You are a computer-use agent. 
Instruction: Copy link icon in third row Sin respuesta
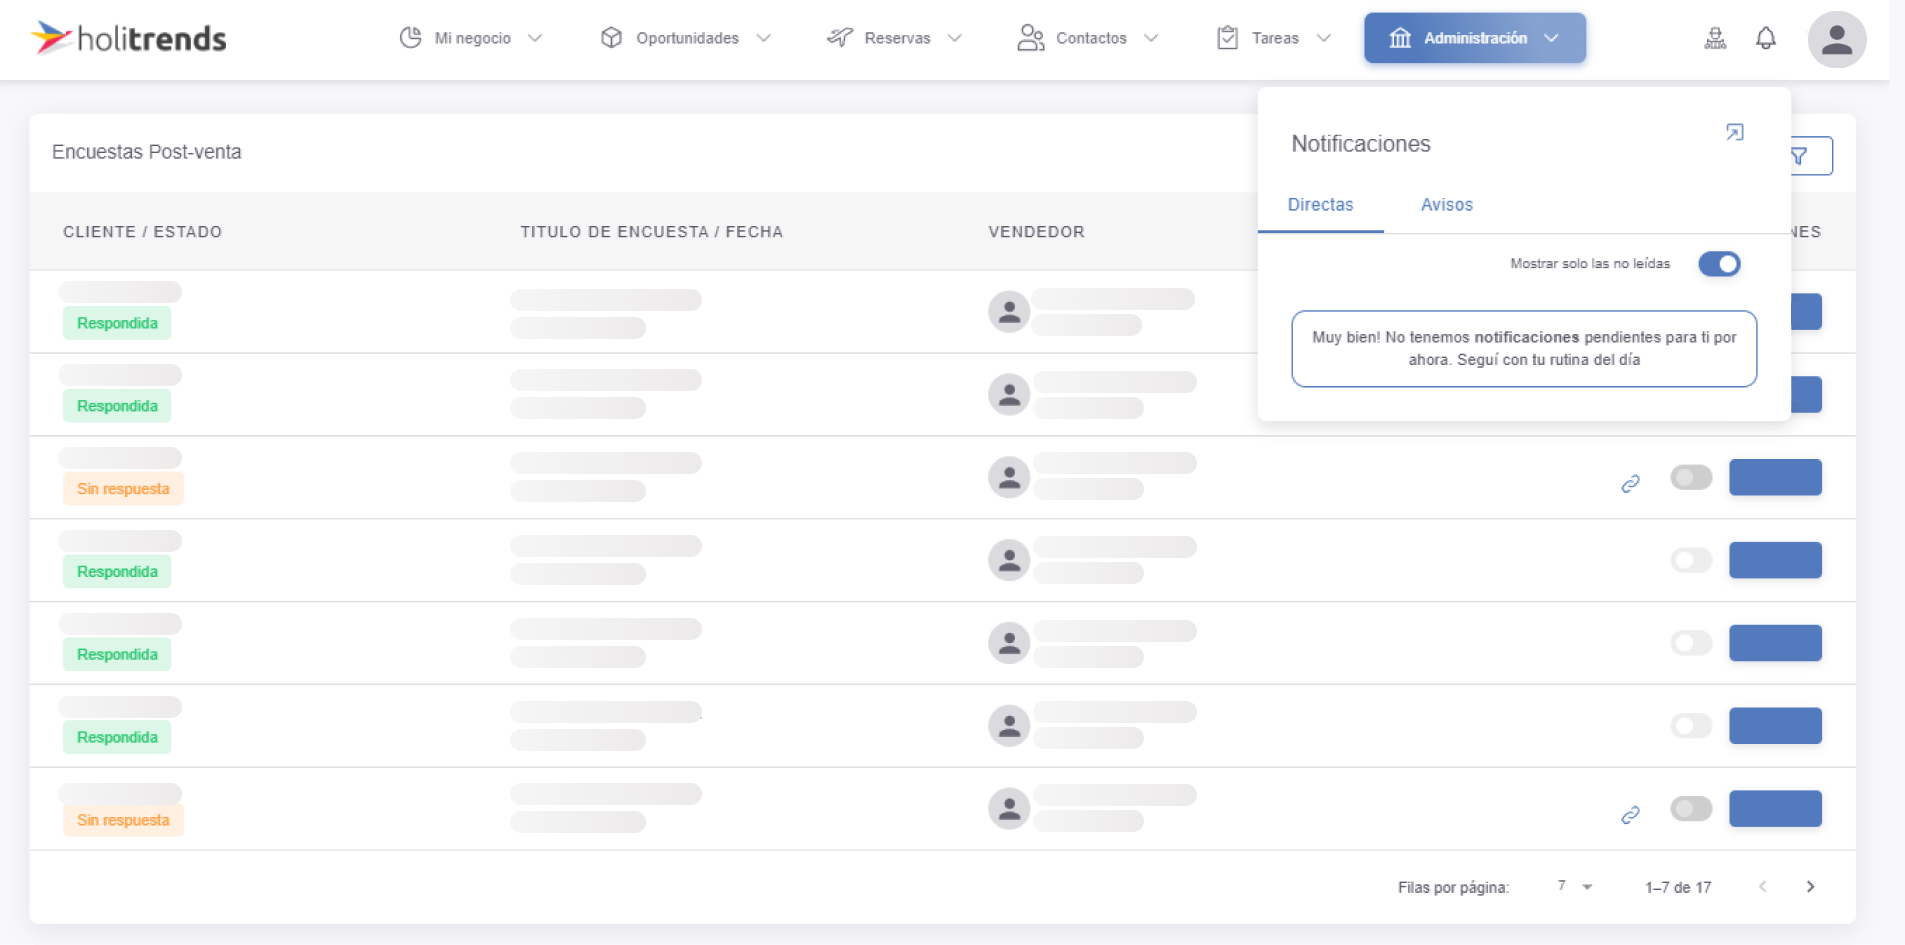tap(1630, 484)
